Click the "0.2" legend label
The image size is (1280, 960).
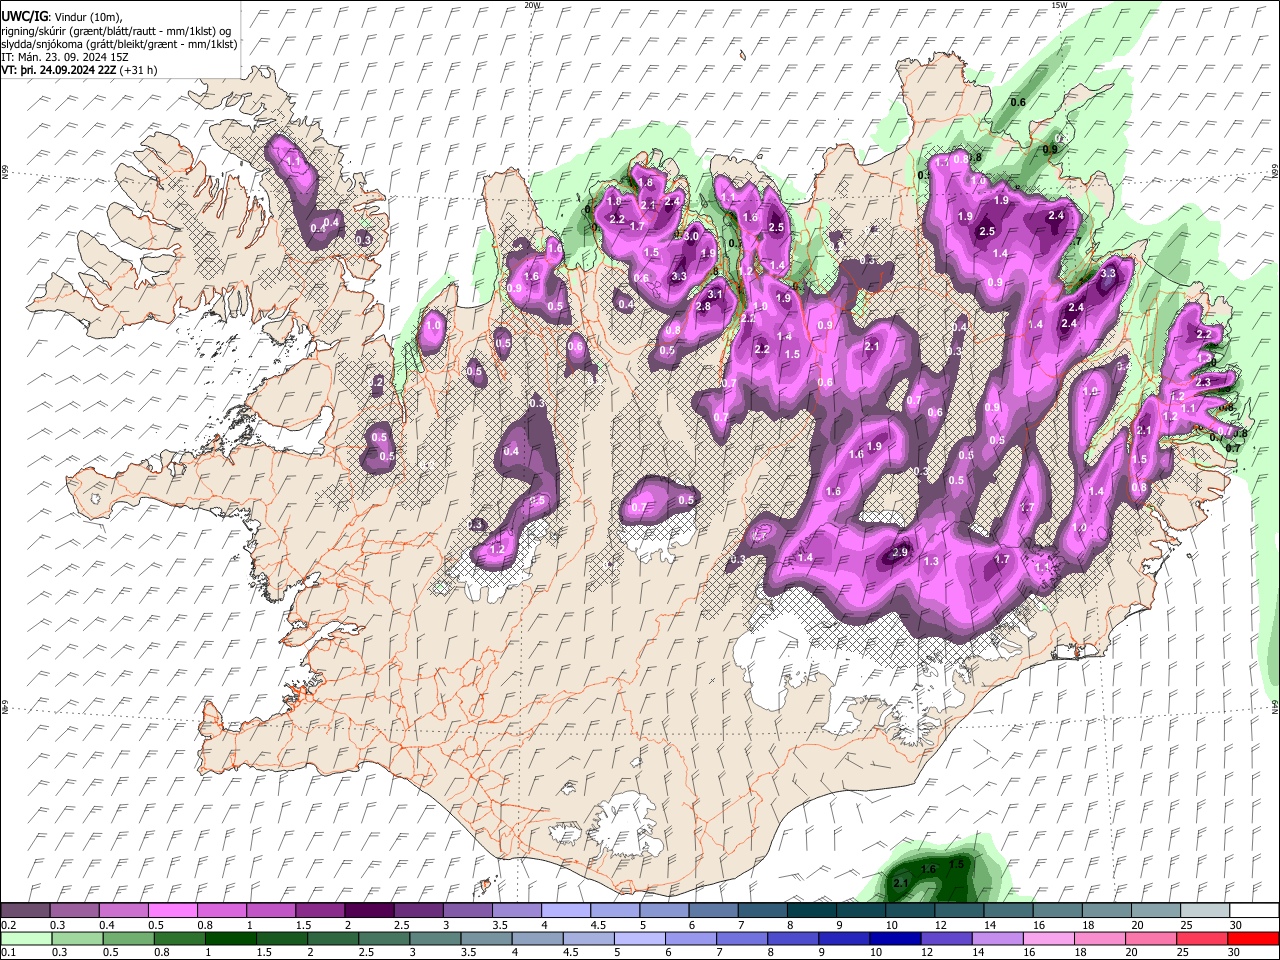[x=8, y=925]
